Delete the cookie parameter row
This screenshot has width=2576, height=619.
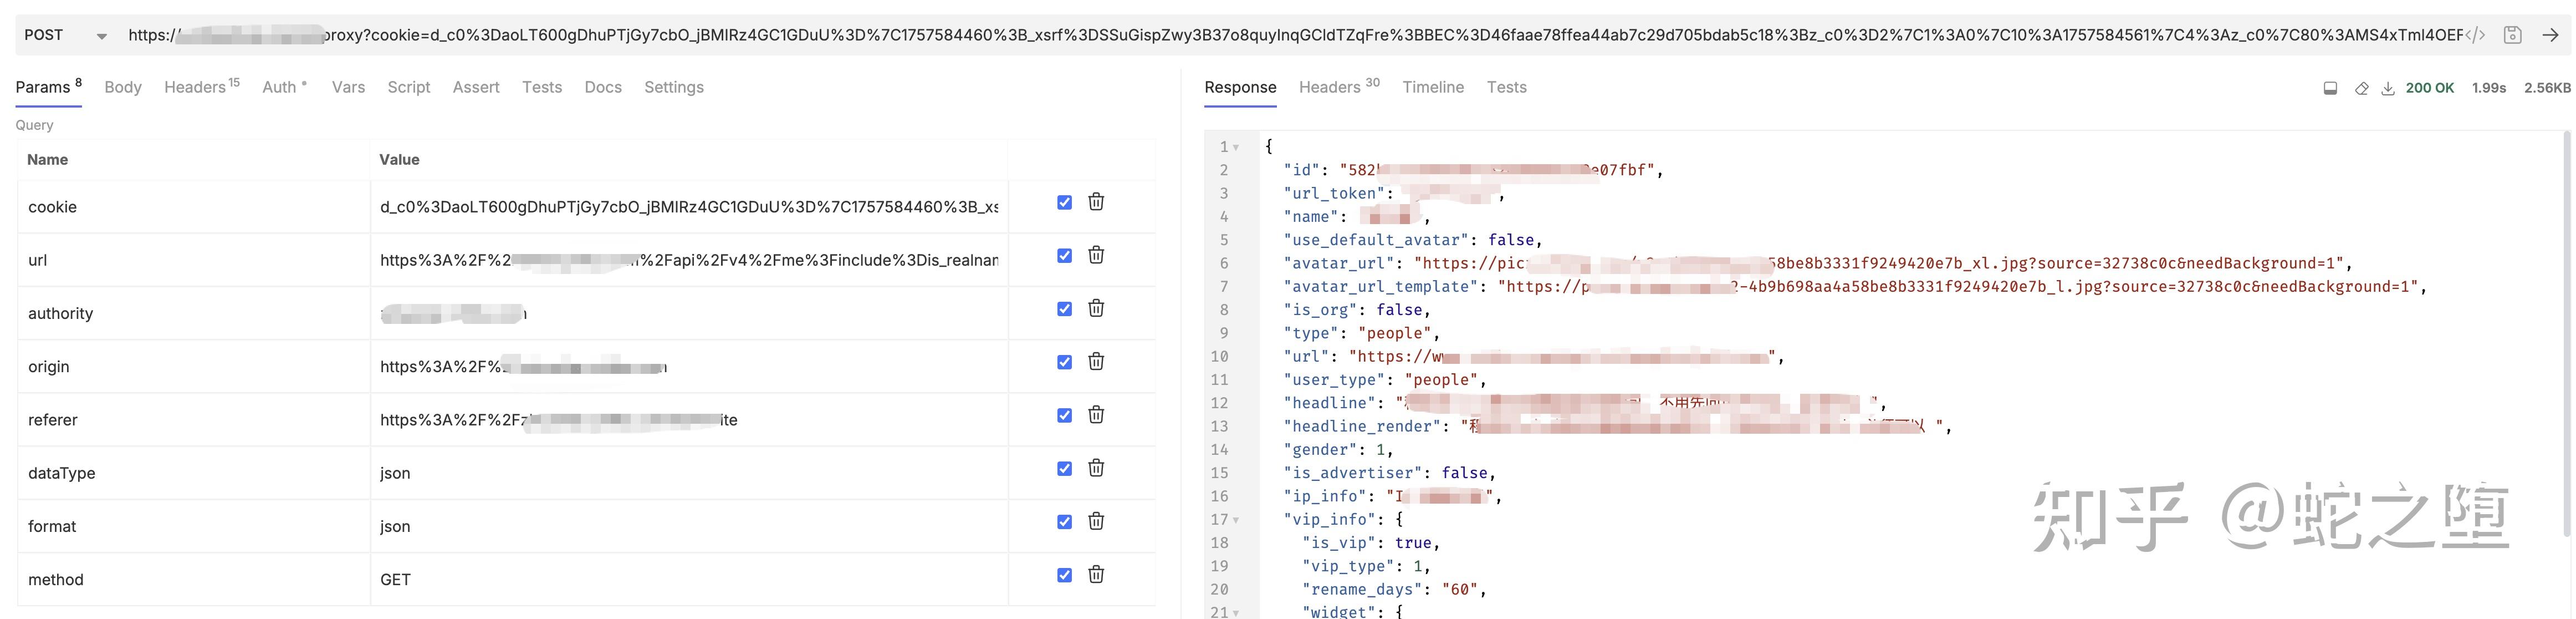pos(1096,202)
